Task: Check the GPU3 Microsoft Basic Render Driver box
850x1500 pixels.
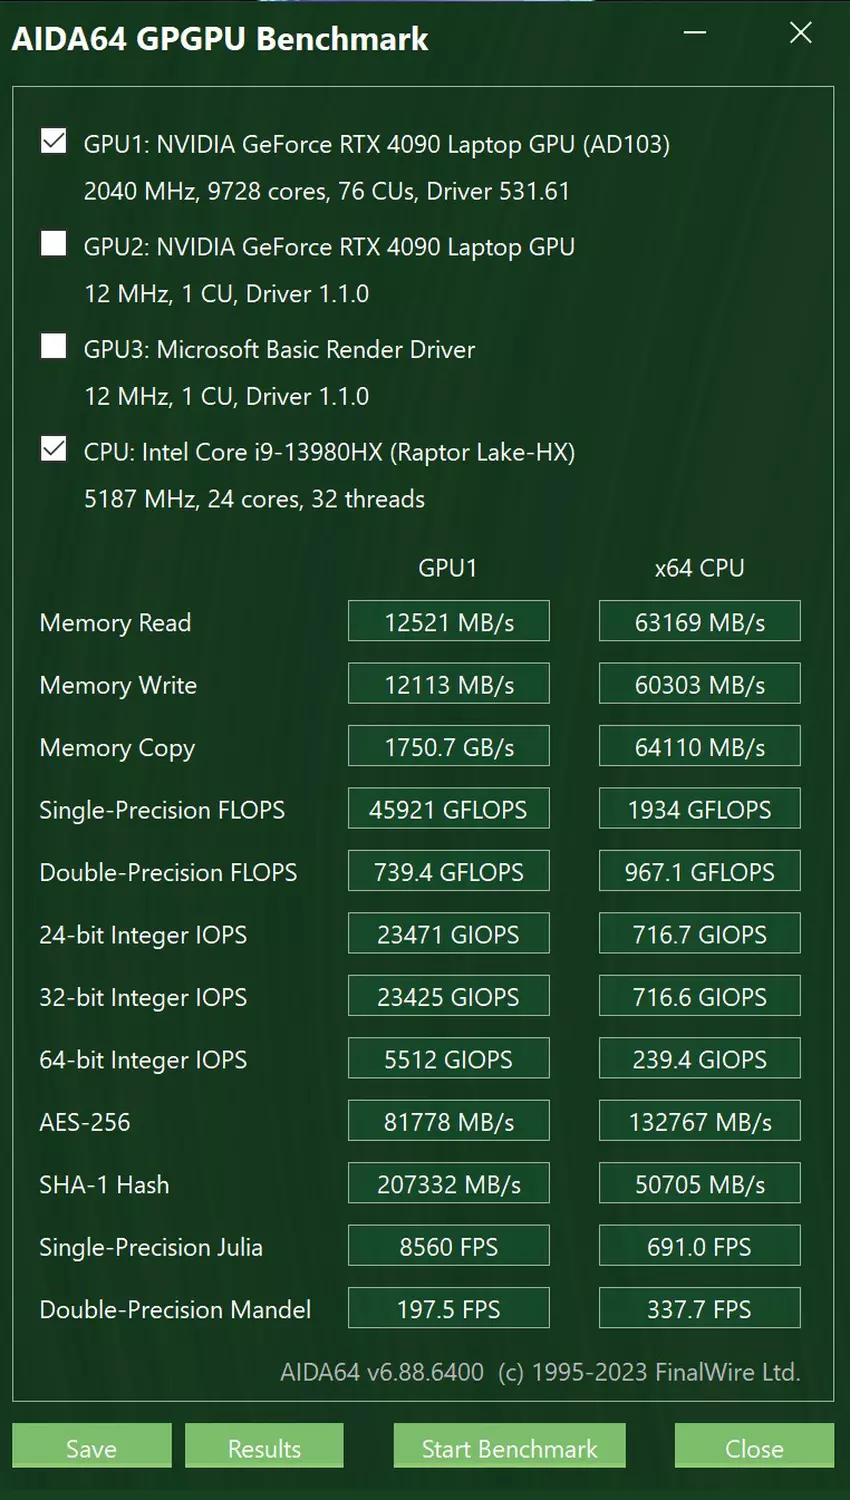Action: click(x=54, y=347)
